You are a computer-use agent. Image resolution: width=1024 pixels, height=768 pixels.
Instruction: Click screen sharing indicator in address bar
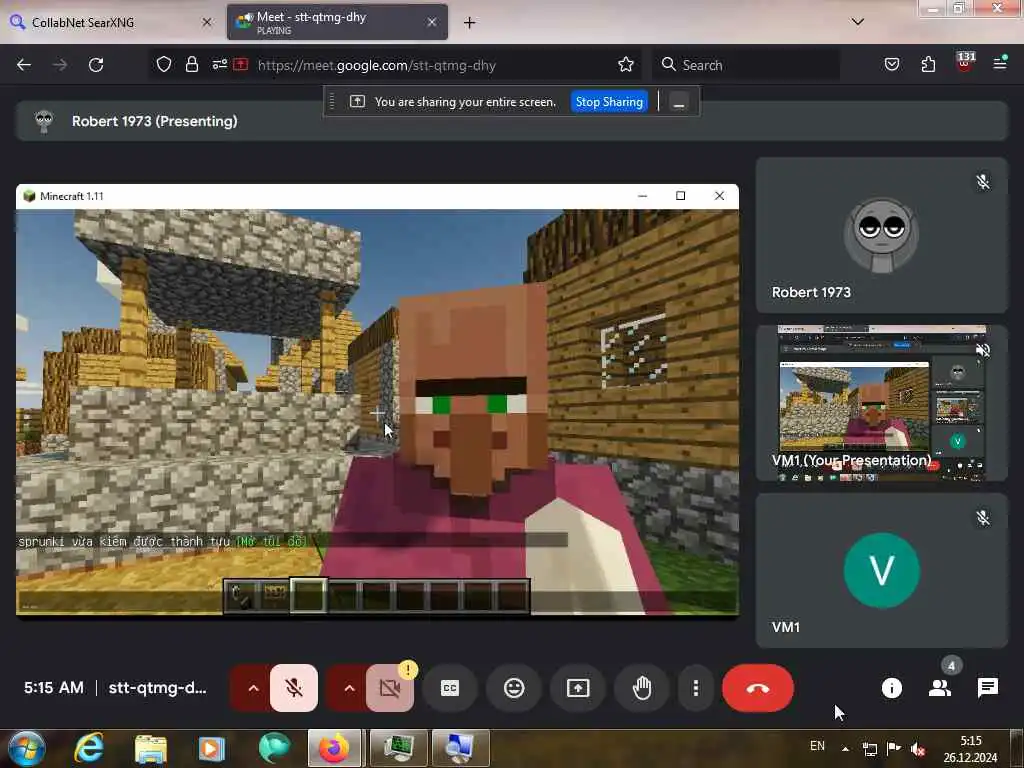pos(241,64)
